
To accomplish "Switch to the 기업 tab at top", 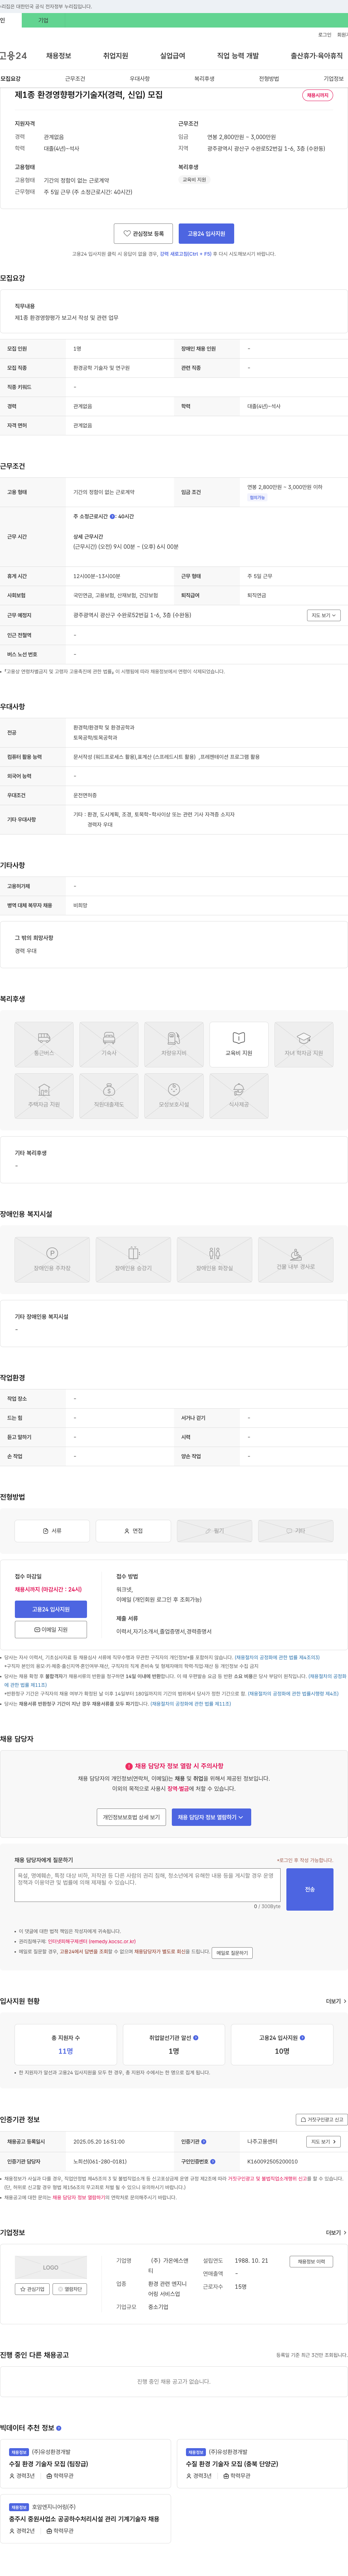I will pos(43,20).
